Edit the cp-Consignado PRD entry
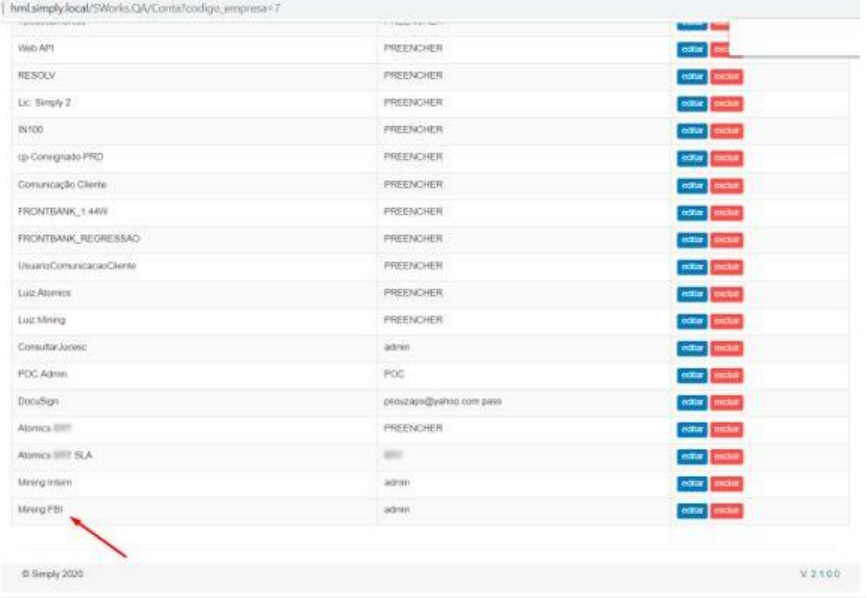Screen dimensions: 867x598 pyautogui.click(x=692, y=158)
